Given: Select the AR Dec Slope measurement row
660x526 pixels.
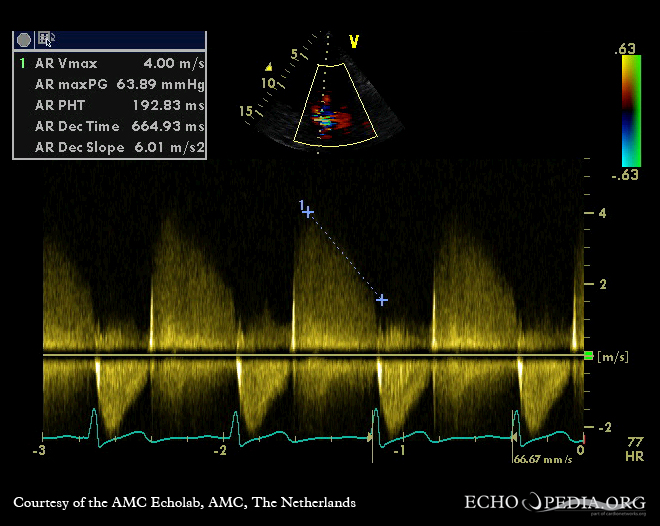Looking at the screenshot, I should pos(110,147).
